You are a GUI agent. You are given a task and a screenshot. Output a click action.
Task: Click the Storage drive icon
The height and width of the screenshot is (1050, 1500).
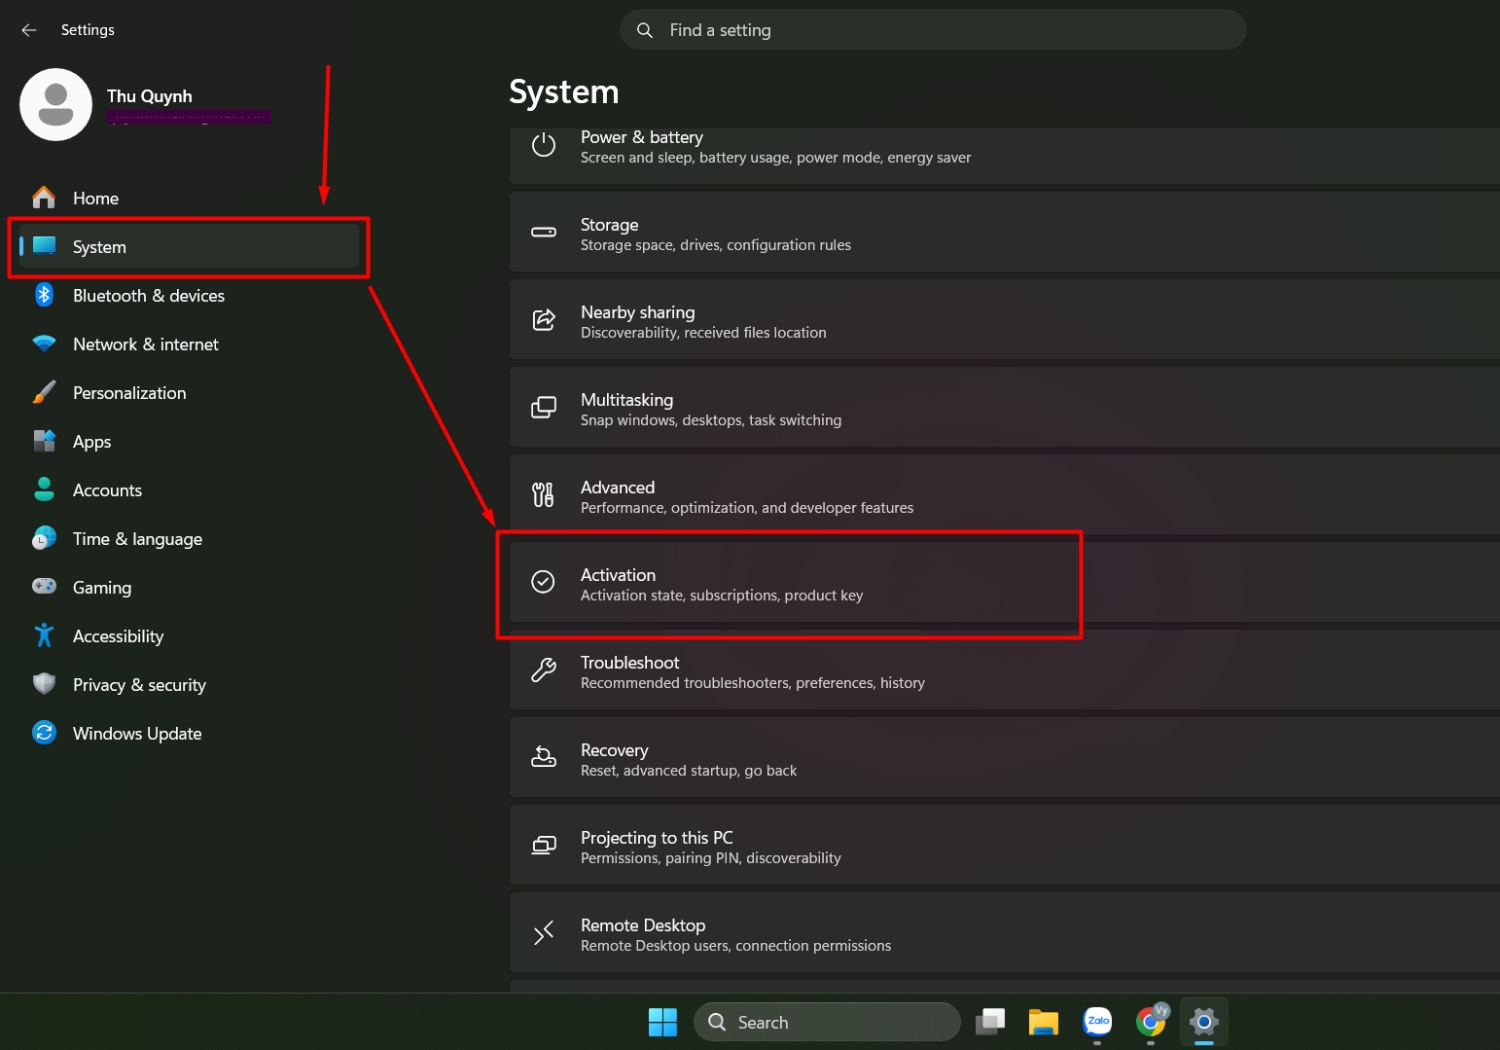pos(544,232)
